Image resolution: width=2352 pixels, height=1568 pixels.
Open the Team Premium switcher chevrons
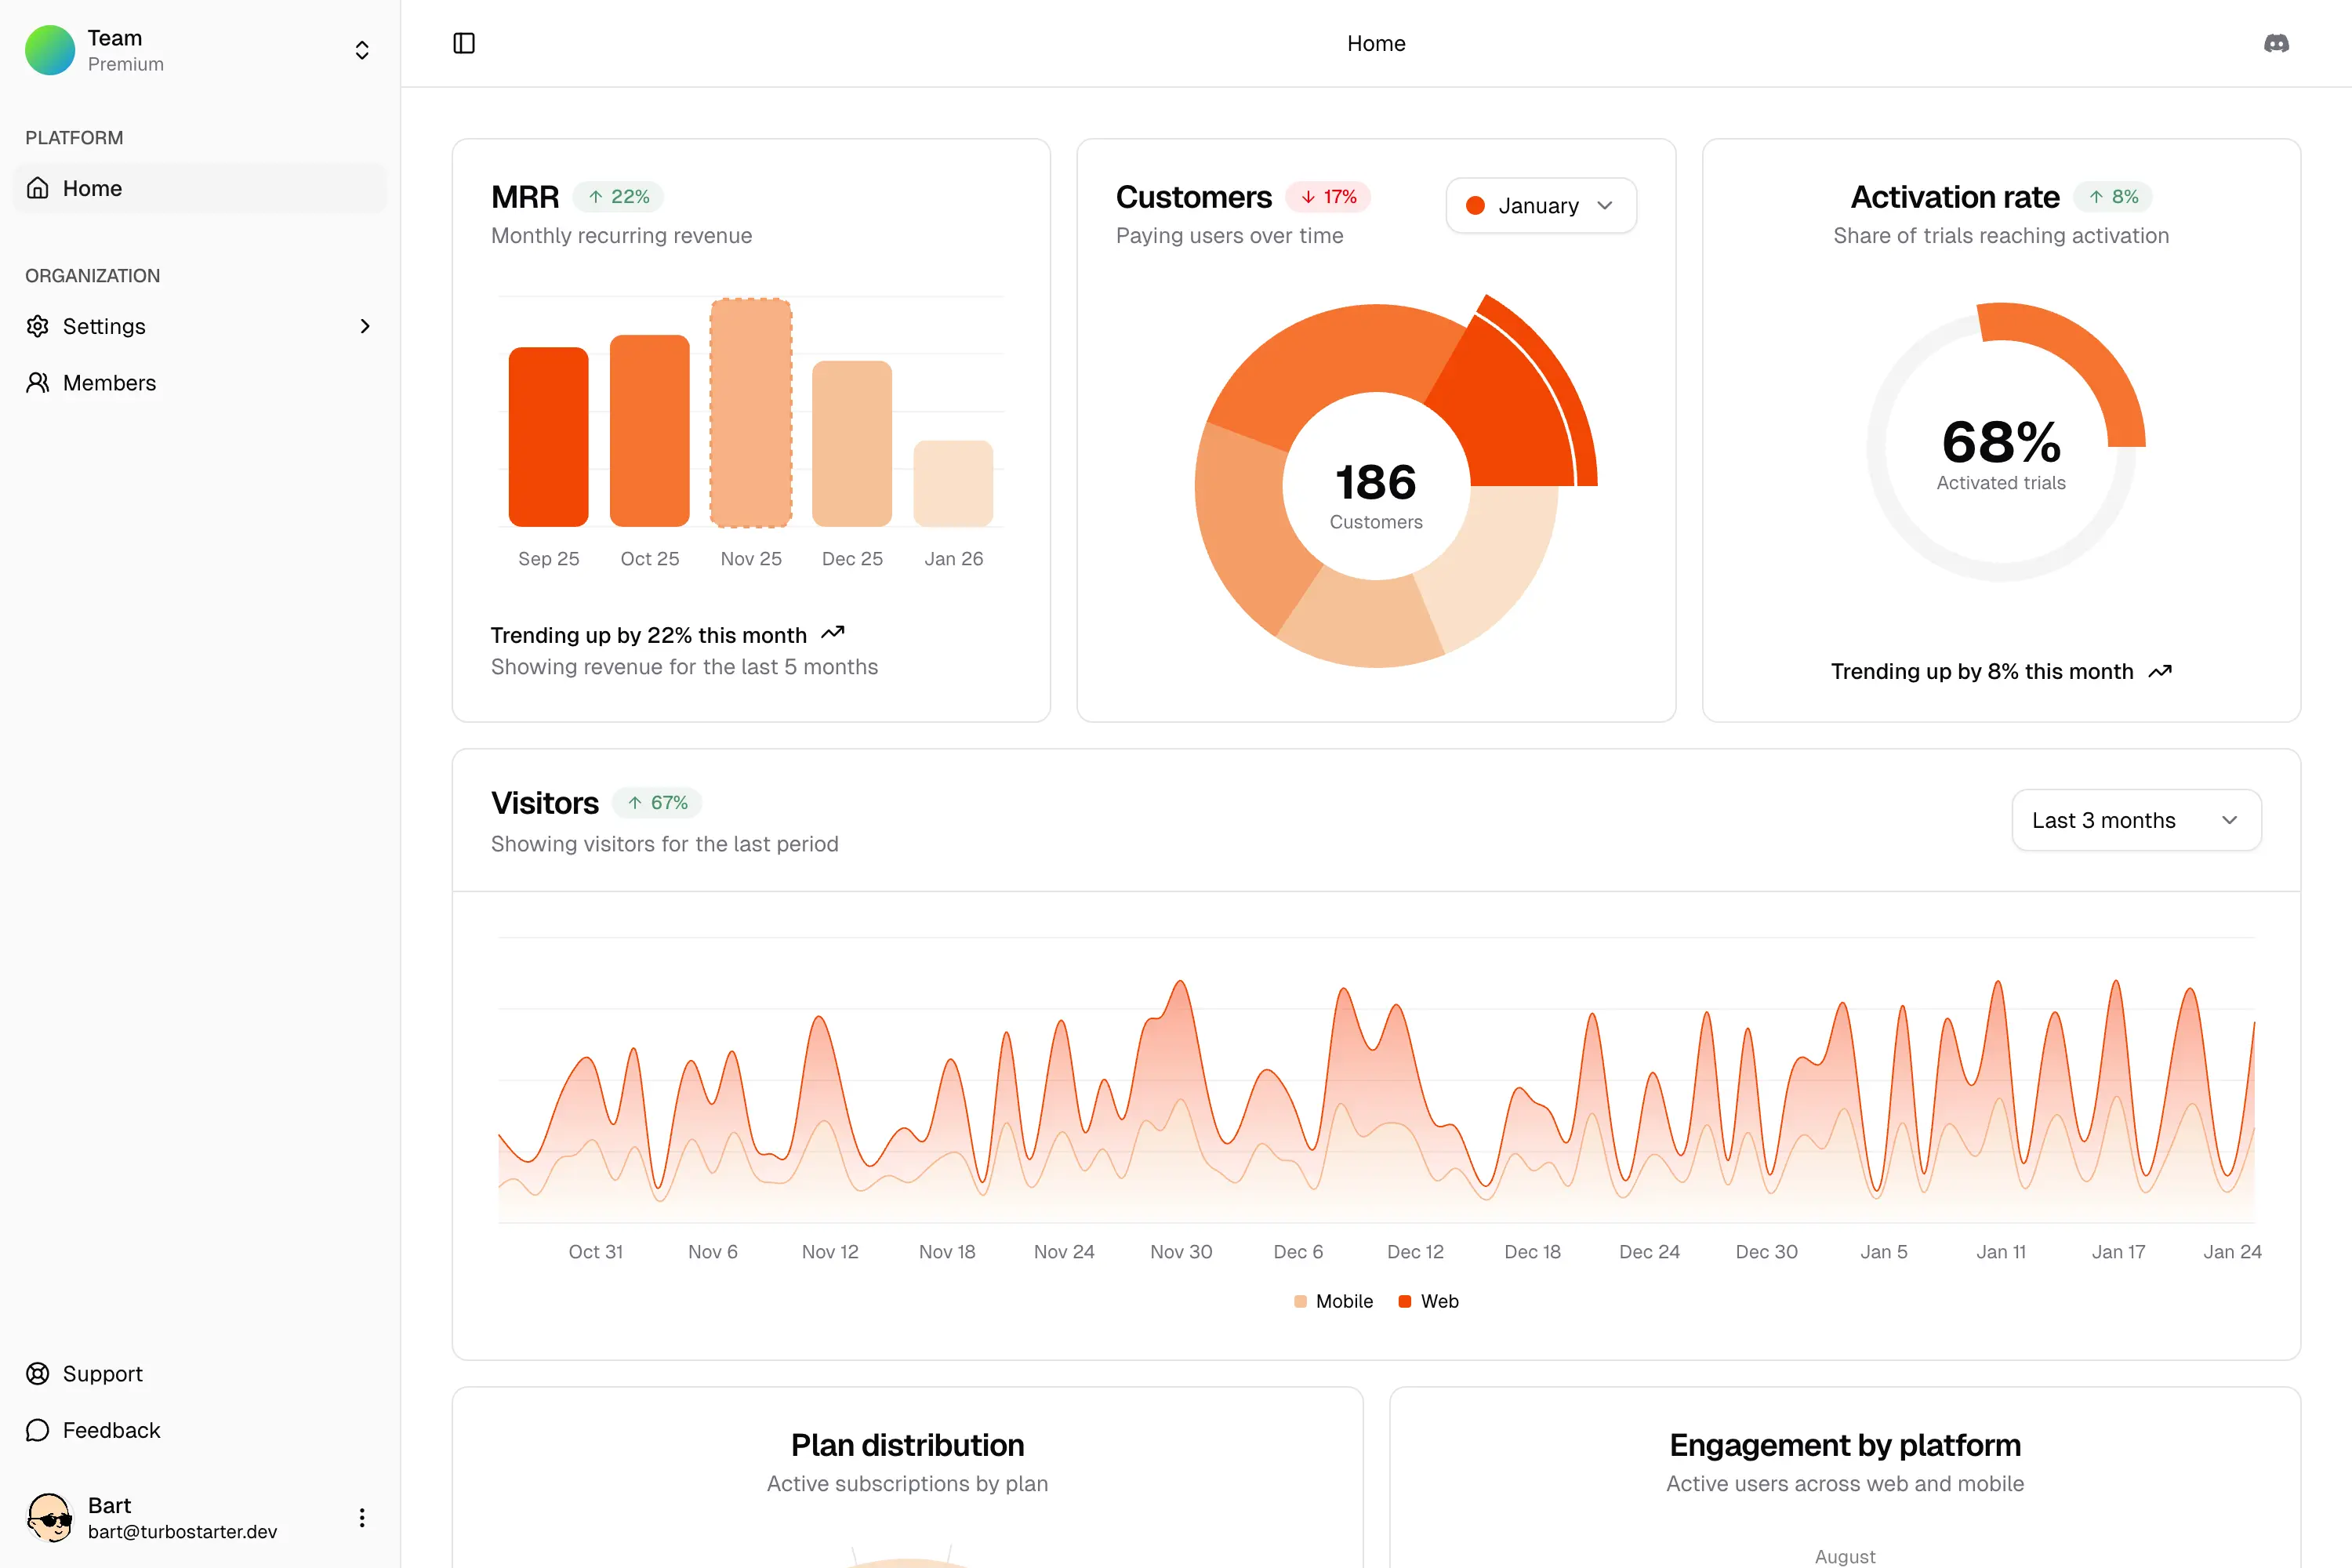pos(362,50)
